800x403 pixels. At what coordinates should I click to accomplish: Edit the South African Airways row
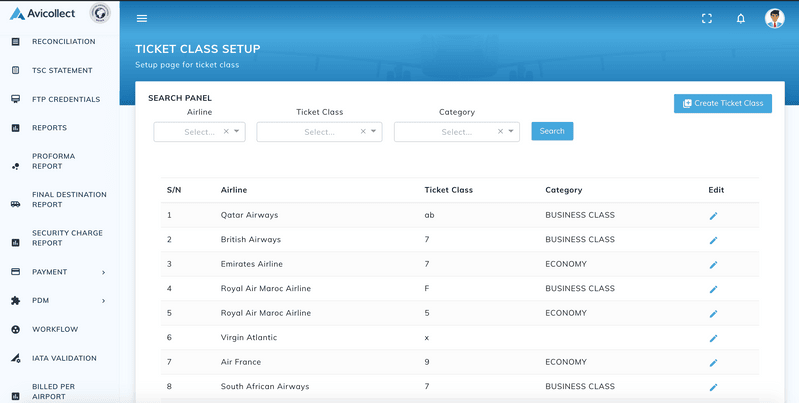[x=713, y=387]
